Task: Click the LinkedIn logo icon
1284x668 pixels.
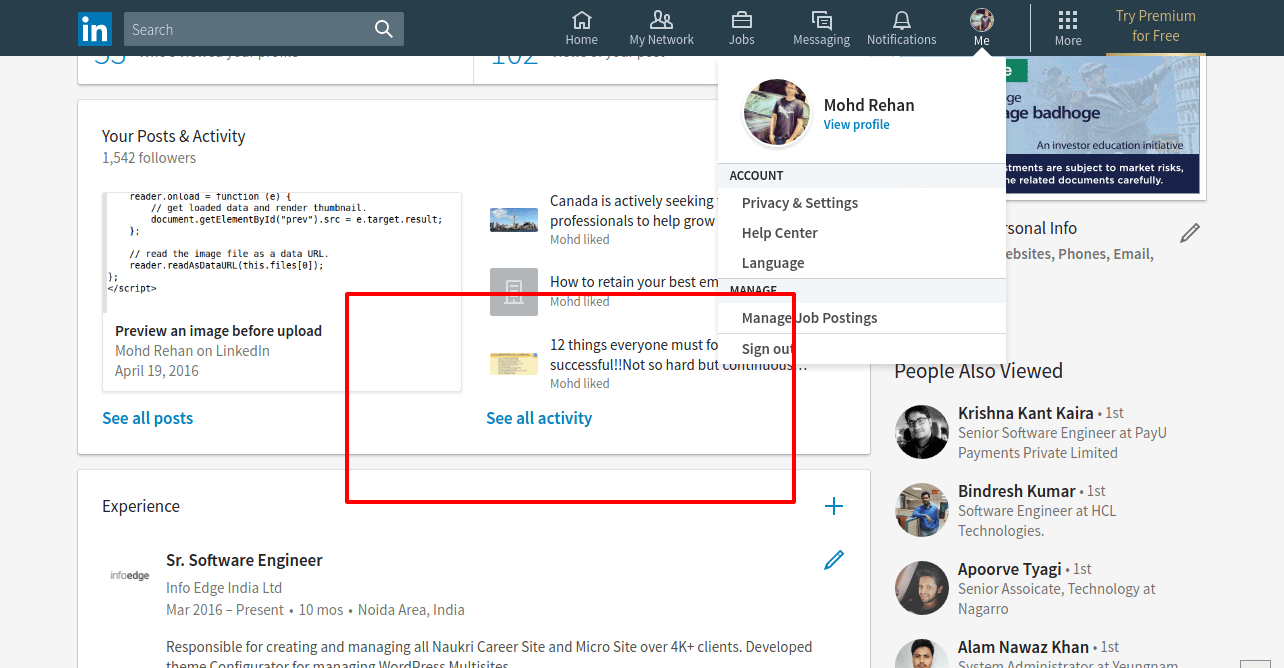Action: [95, 29]
